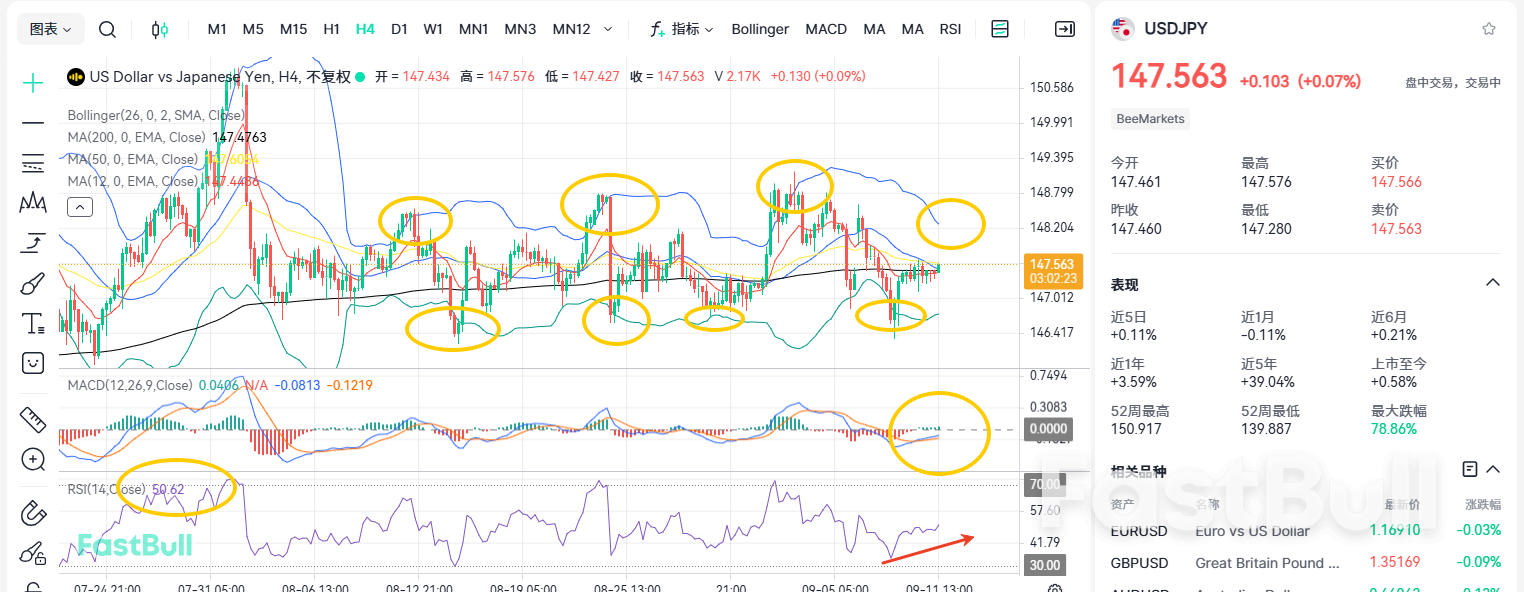Click the MA shortcut next to RSI

[x=912, y=29]
